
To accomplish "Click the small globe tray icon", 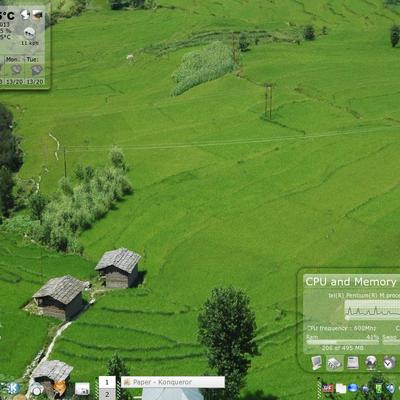I will [366, 389].
